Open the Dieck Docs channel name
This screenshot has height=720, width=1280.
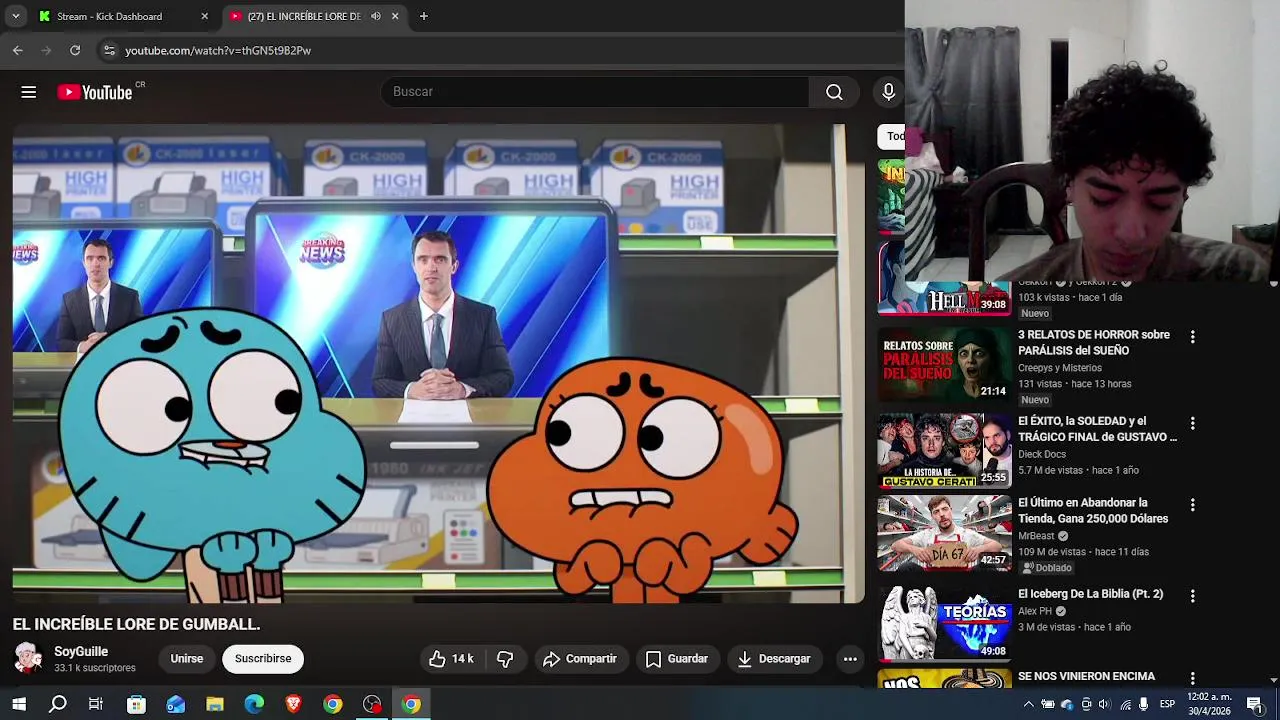[1042, 454]
